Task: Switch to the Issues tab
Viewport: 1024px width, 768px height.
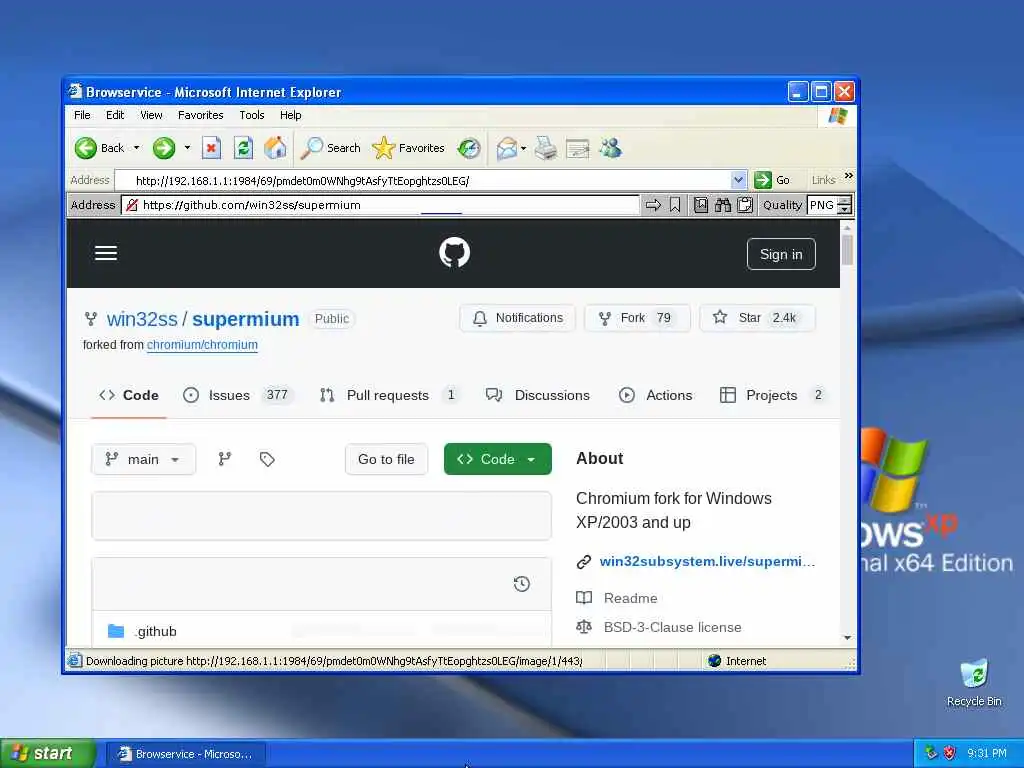Action: (x=238, y=395)
